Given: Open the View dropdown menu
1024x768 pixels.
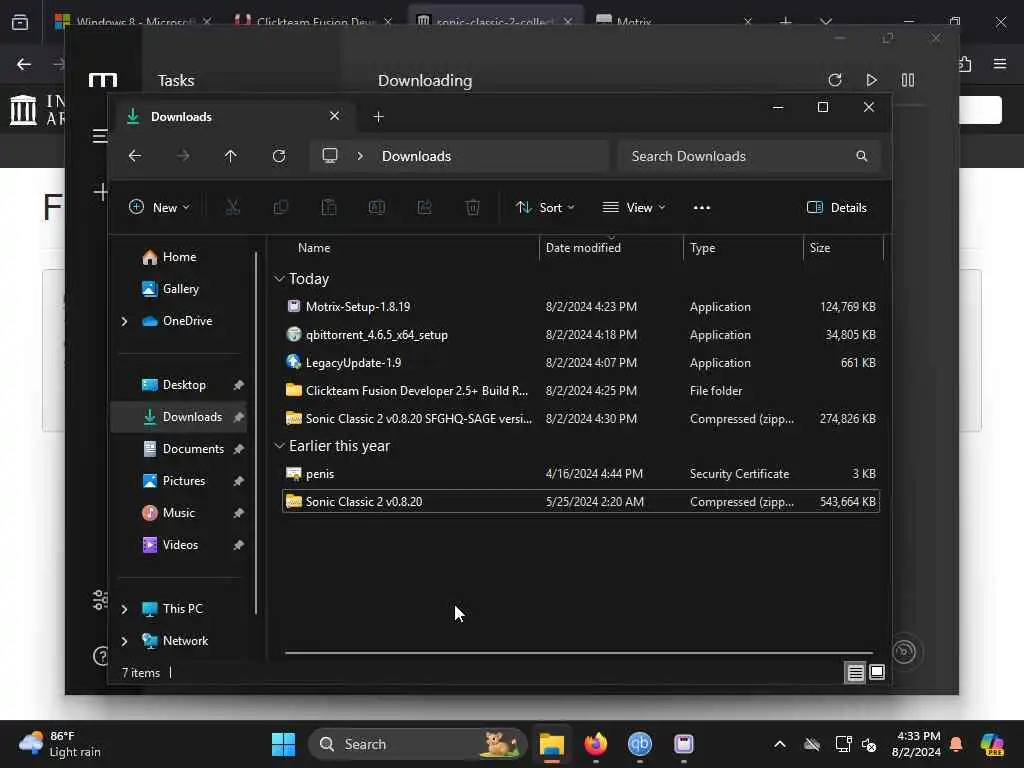Looking at the screenshot, I should click(633, 208).
